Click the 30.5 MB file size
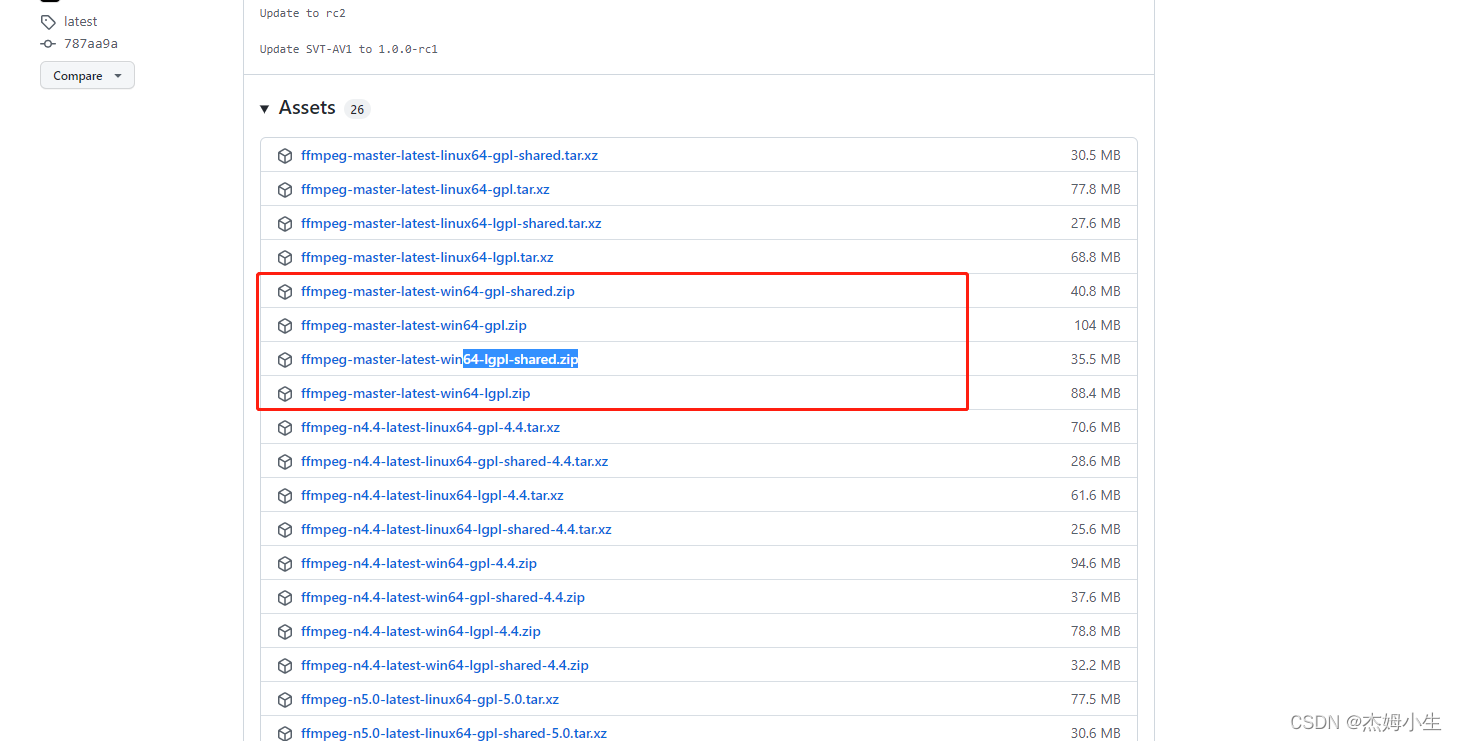This screenshot has height=741, width=1457. pyautogui.click(x=1096, y=156)
